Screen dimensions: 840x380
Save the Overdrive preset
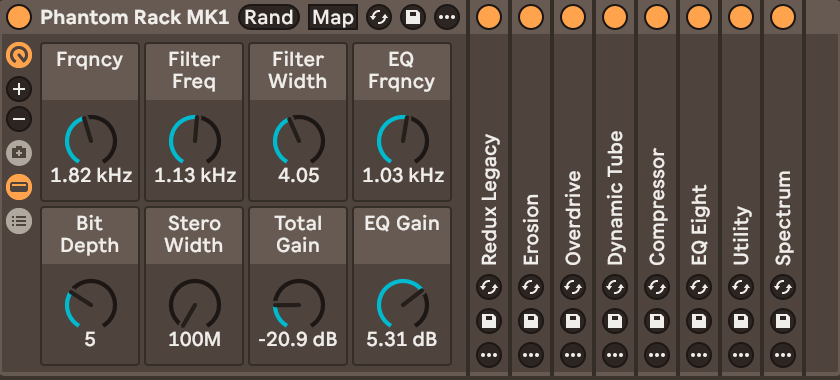(573, 321)
